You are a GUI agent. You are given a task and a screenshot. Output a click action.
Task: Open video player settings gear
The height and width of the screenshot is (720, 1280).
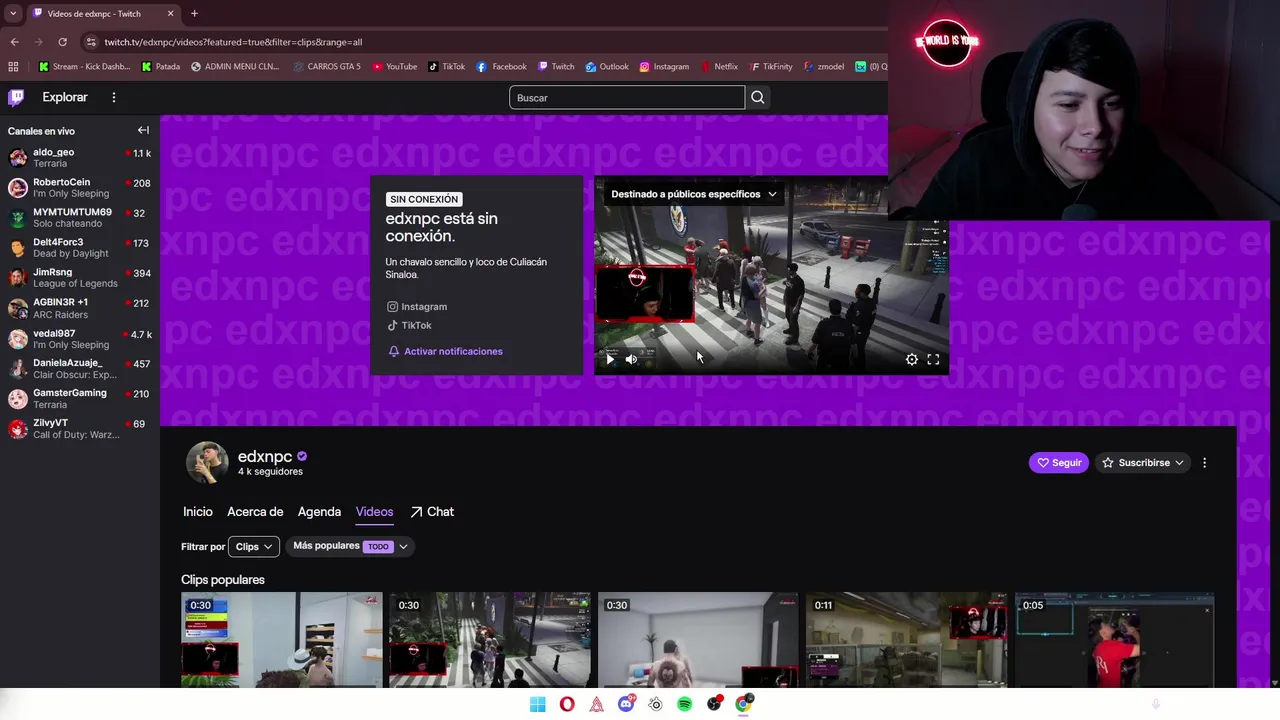[911, 359]
